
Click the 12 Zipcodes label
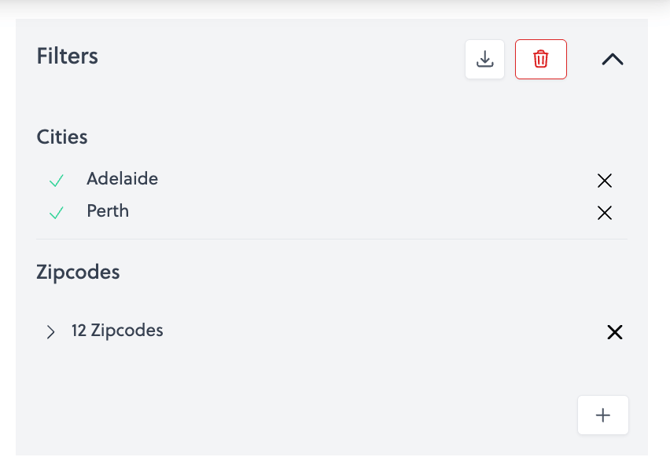point(117,331)
